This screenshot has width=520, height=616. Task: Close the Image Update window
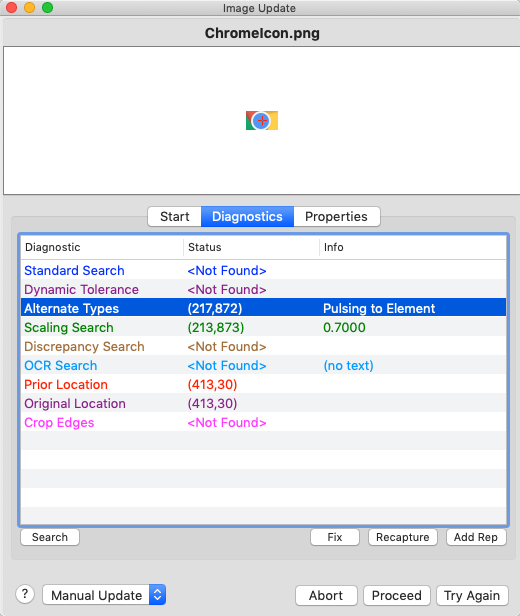point(11,7)
